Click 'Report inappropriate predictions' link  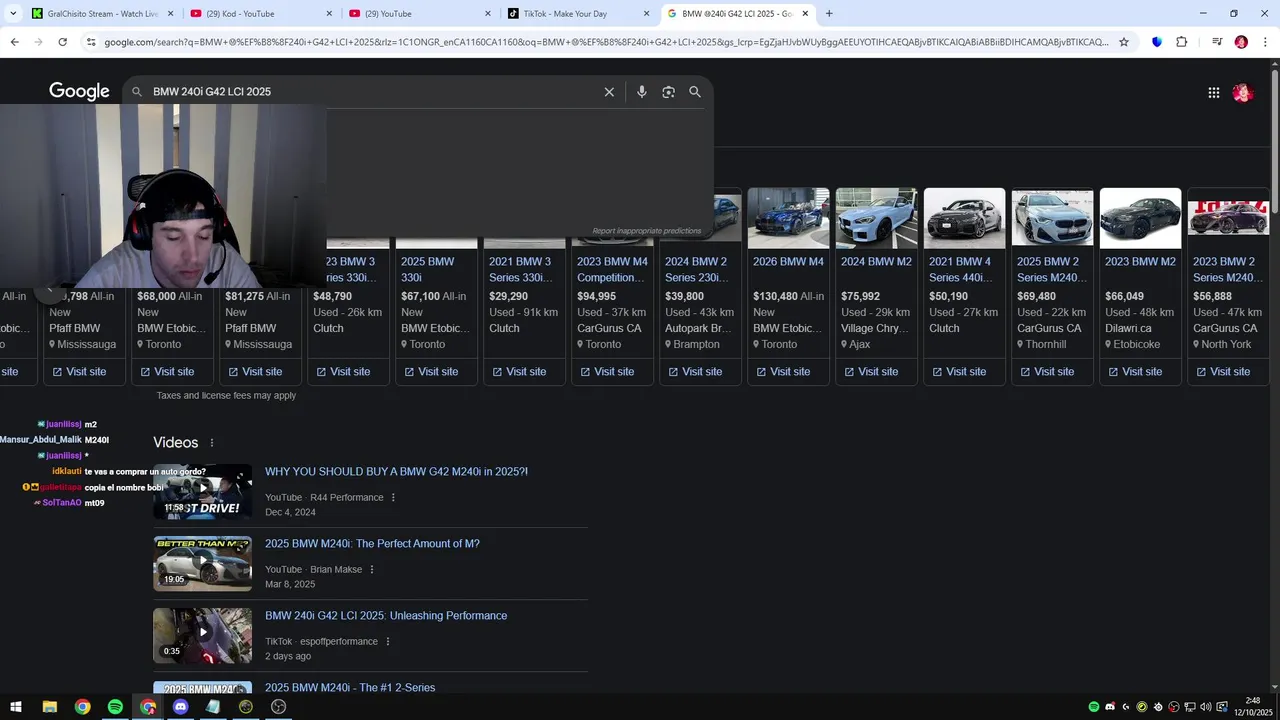coord(647,231)
